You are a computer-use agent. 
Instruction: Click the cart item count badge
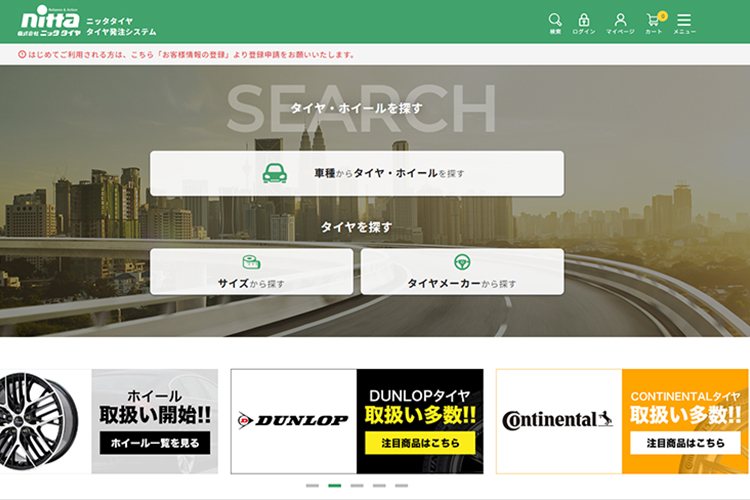[662, 16]
